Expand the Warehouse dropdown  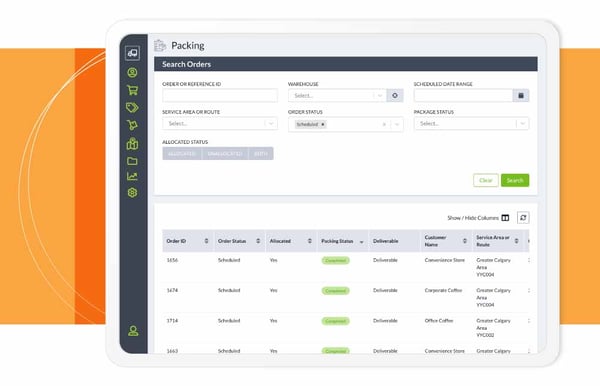[380, 96]
